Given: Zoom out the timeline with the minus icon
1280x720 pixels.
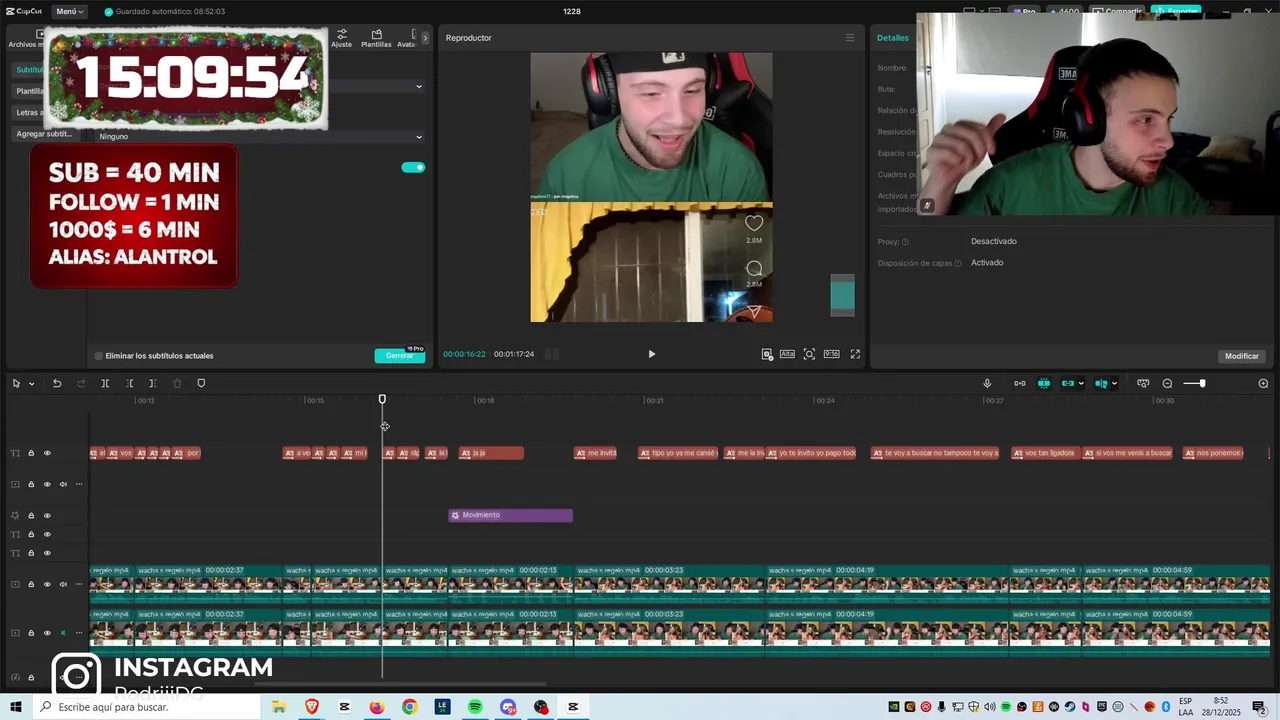Looking at the screenshot, I should point(1167,383).
